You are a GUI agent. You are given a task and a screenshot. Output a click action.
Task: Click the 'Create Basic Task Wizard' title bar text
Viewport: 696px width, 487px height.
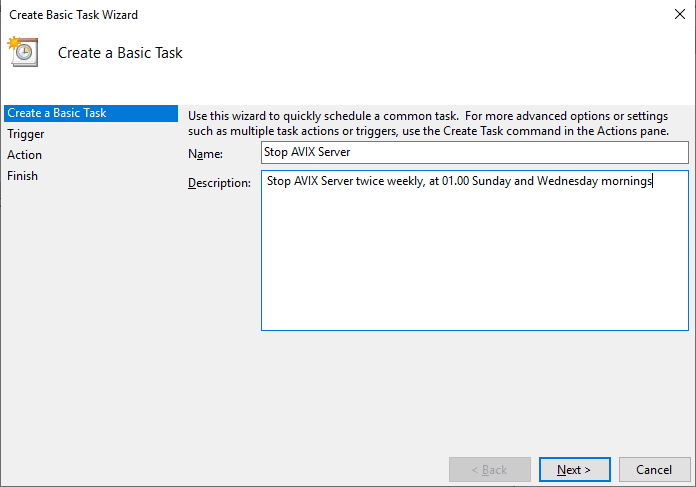[71, 15]
